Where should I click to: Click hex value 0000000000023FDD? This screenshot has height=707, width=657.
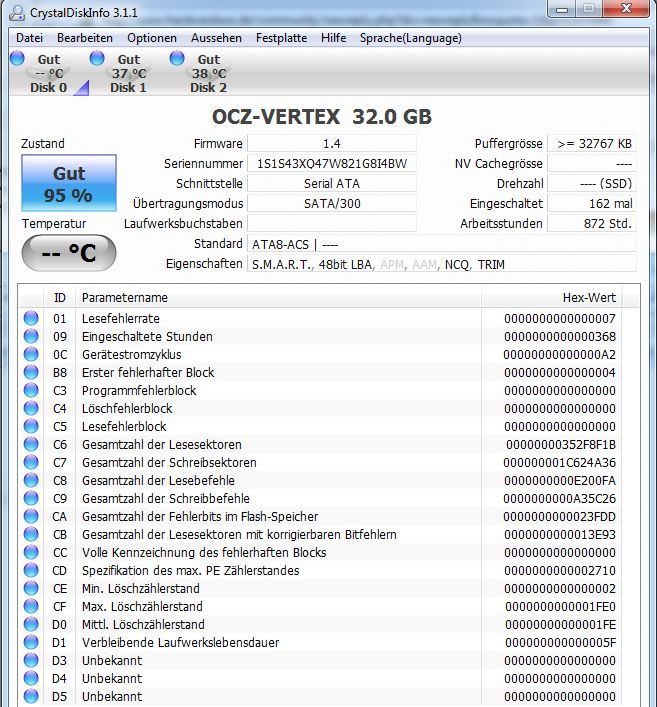click(560, 517)
